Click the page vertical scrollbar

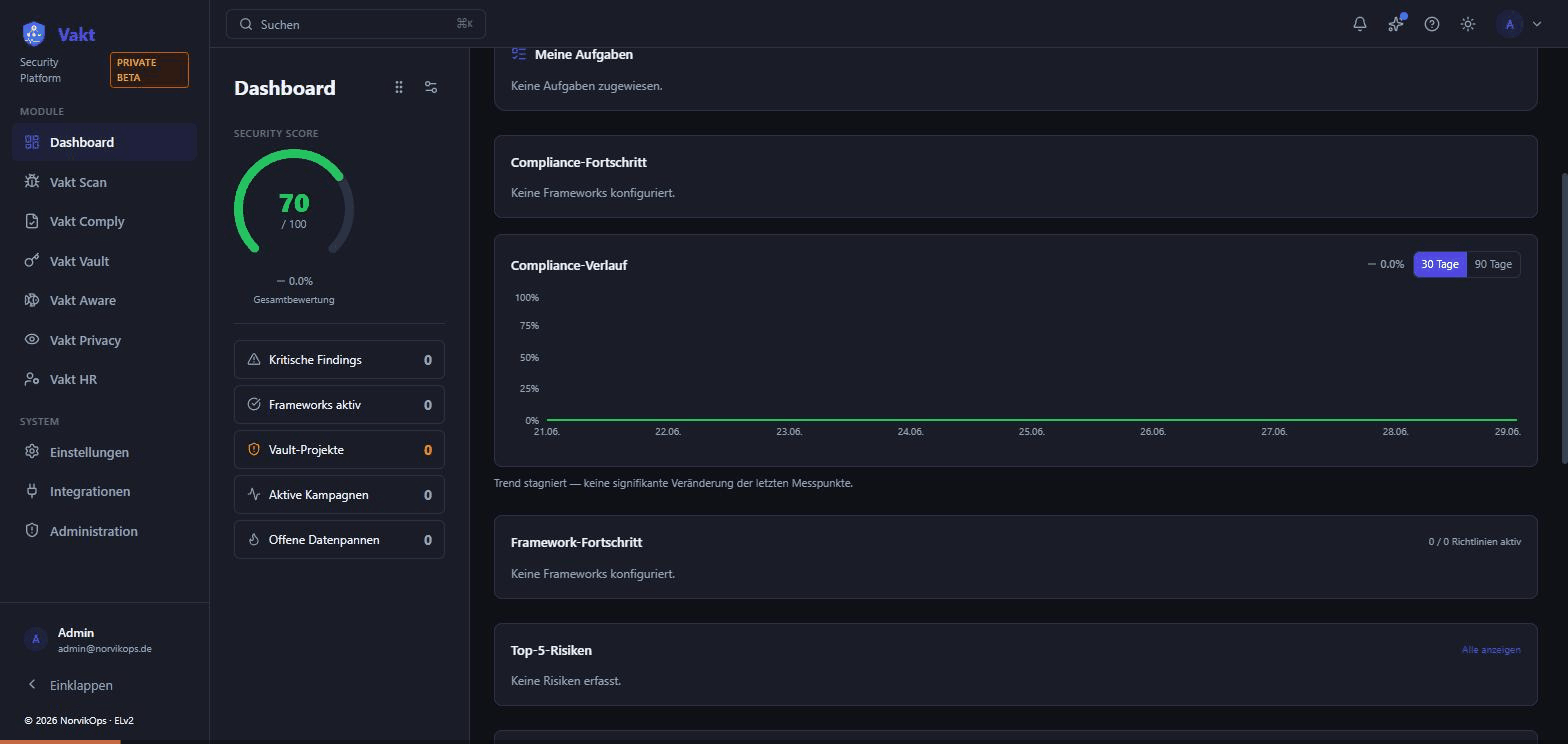1564,318
